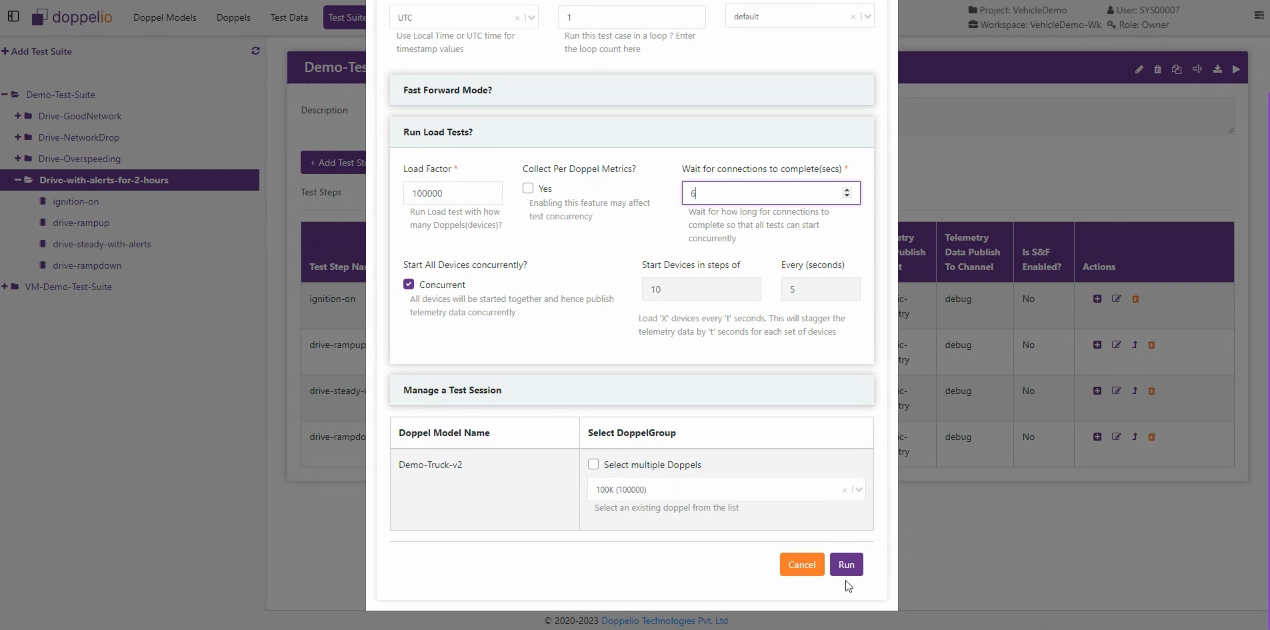Clear the 100K doppel group selection
Image resolution: width=1270 pixels, height=630 pixels.
point(844,490)
